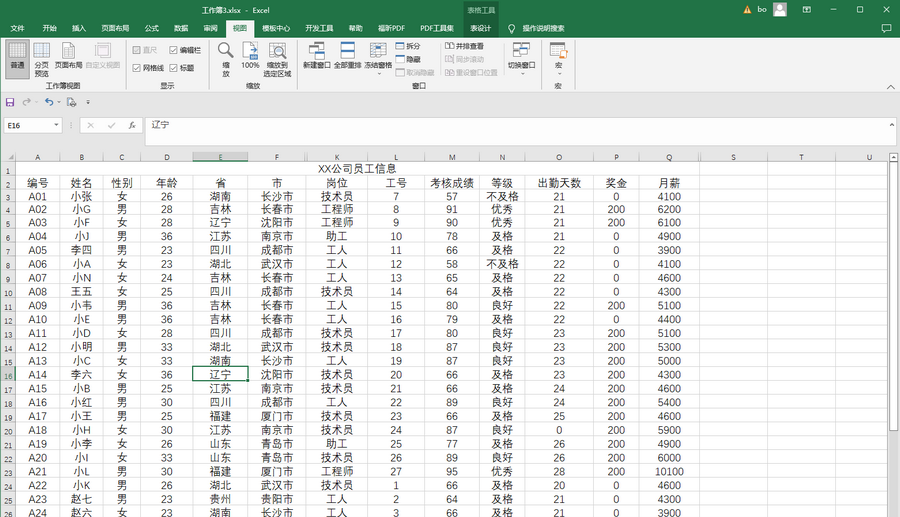This screenshot has height=517, width=900.
Task: Switch to the Insert (插入) tab
Action: pos(79,29)
